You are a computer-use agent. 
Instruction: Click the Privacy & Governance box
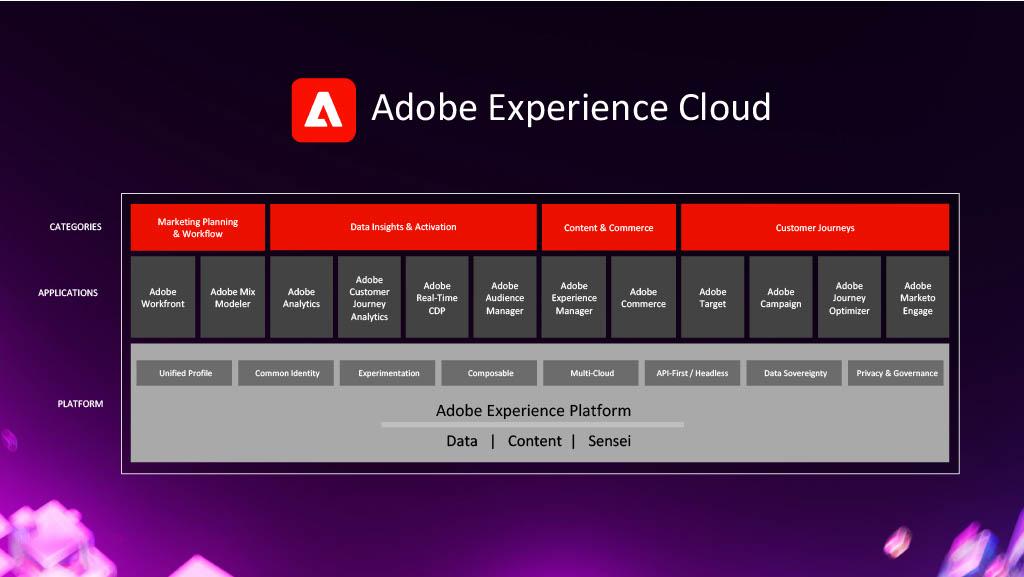pos(896,373)
